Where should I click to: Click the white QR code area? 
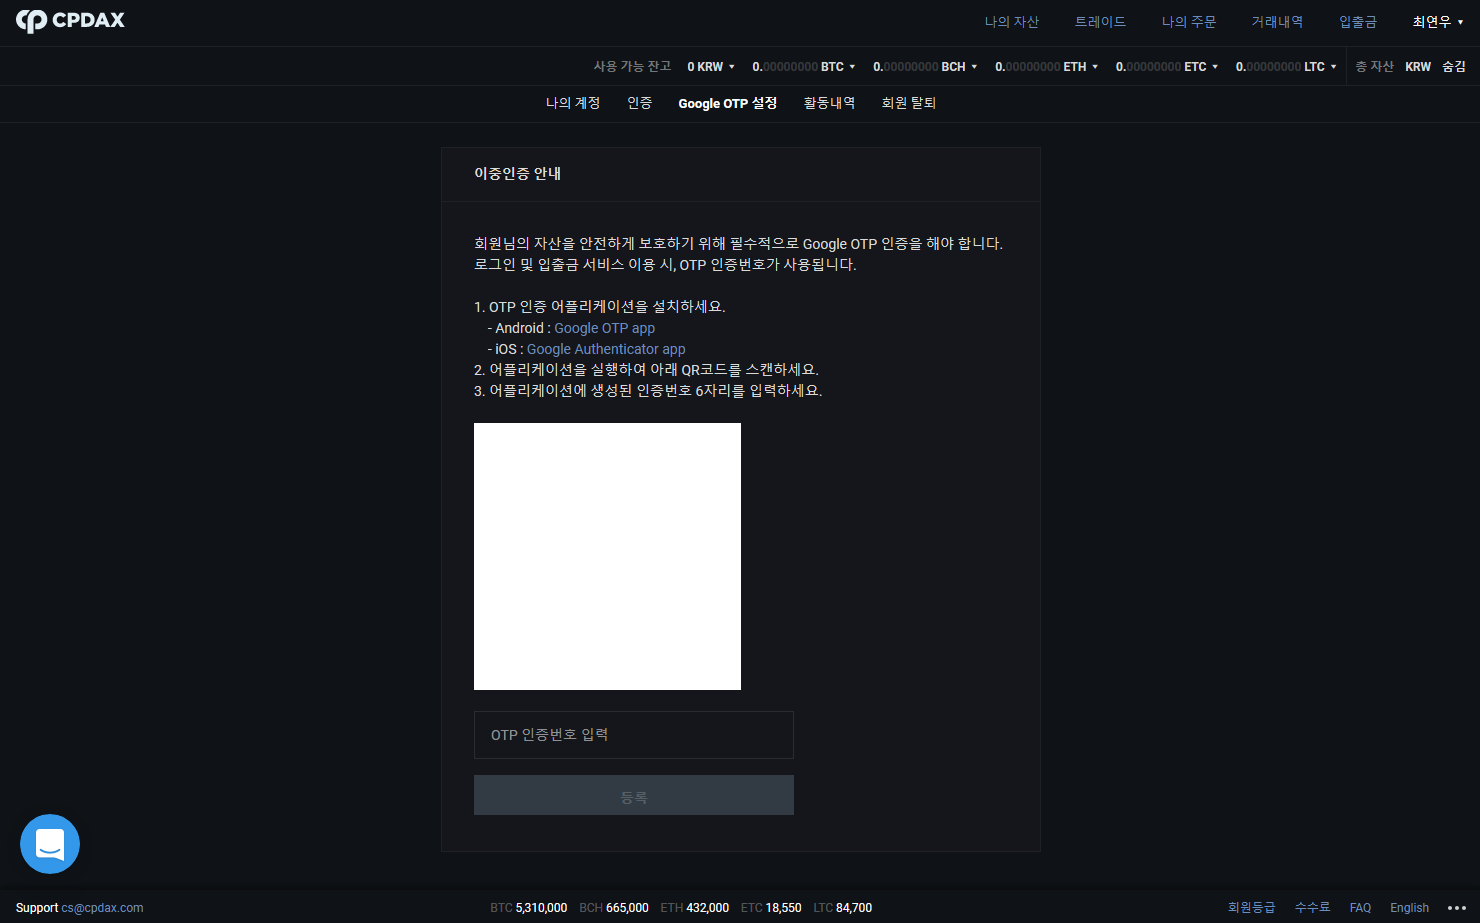(607, 556)
